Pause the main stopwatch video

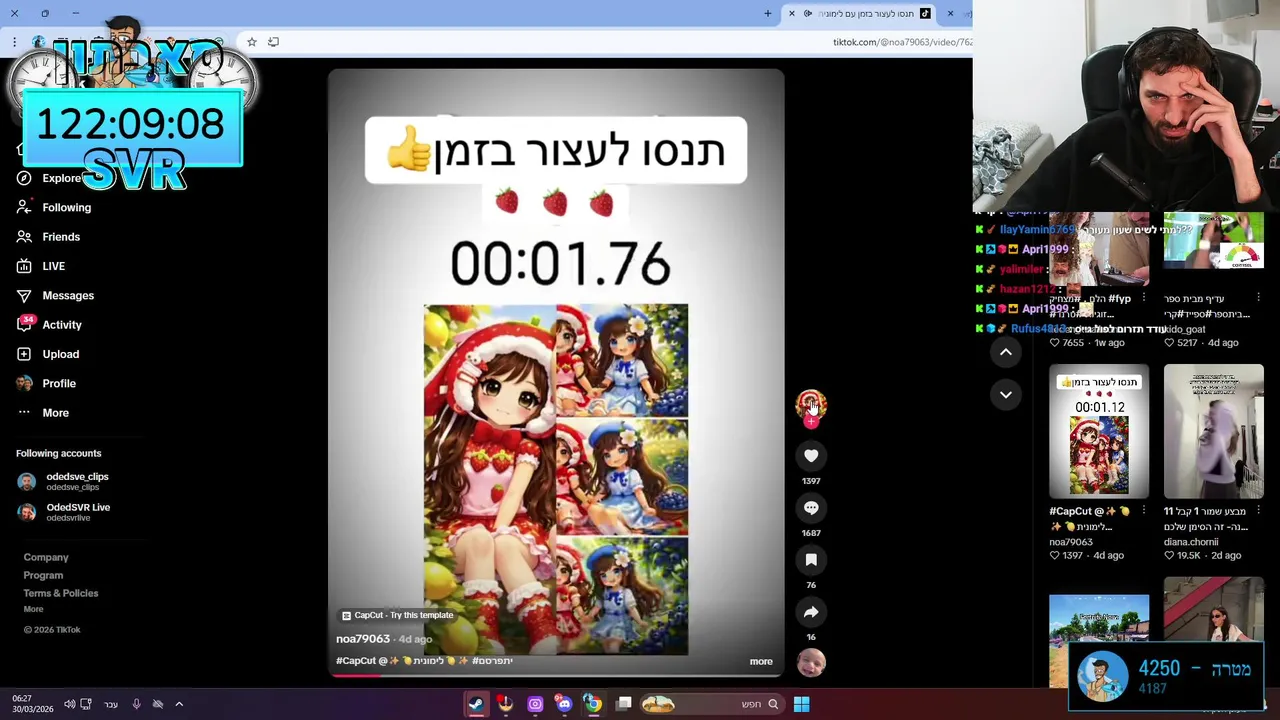[556, 372]
